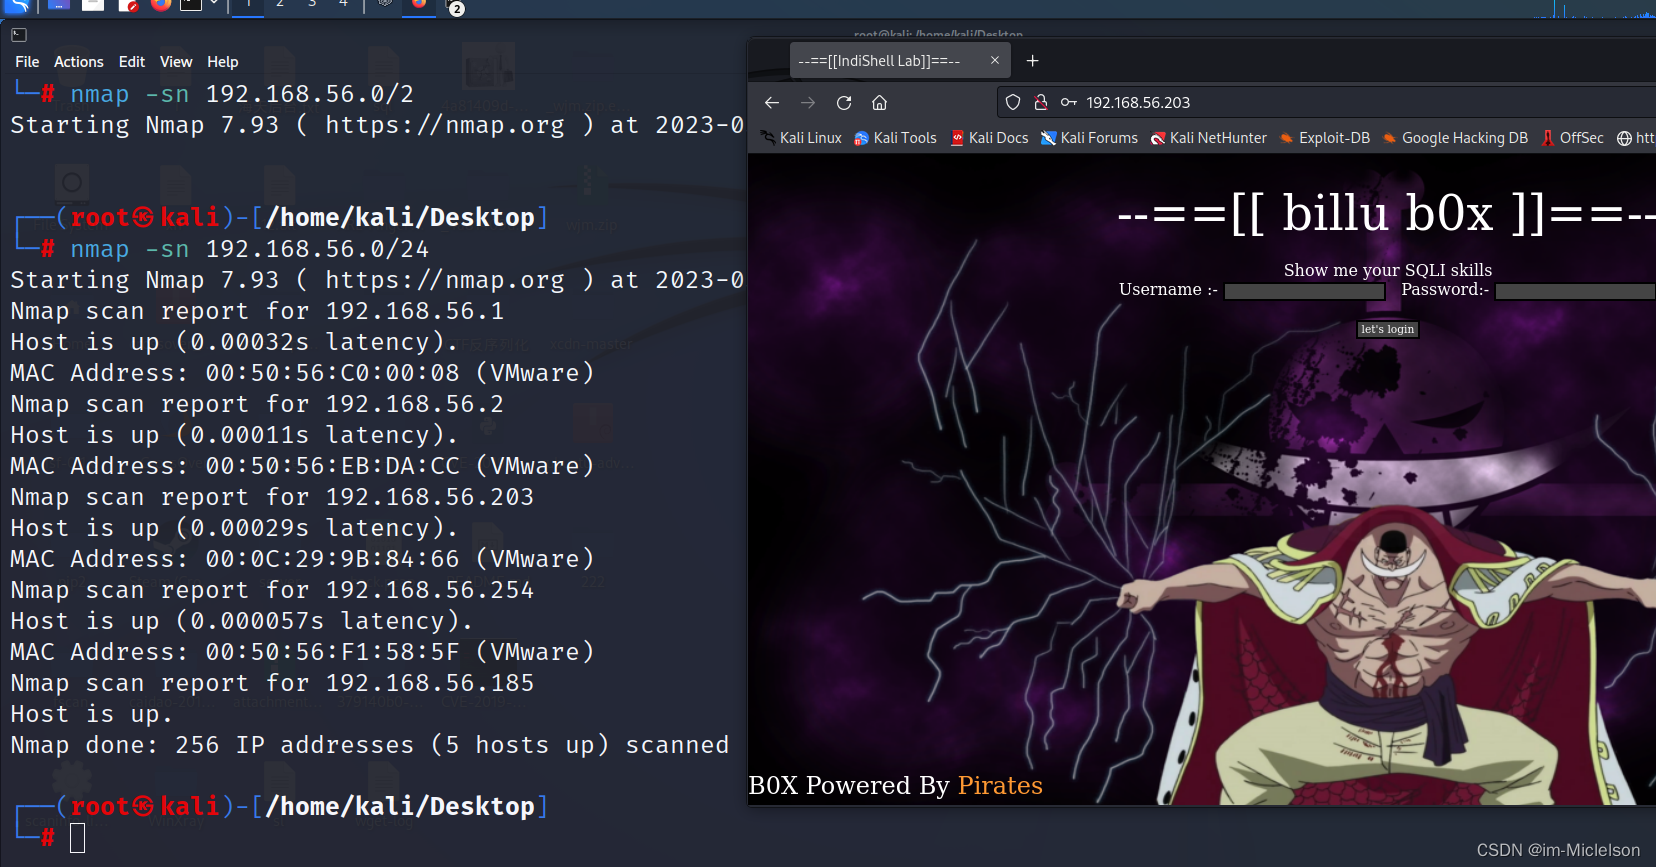Open the Firefox home page
The height and width of the screenshot is (867, 1656).
[x=880, y=103]
